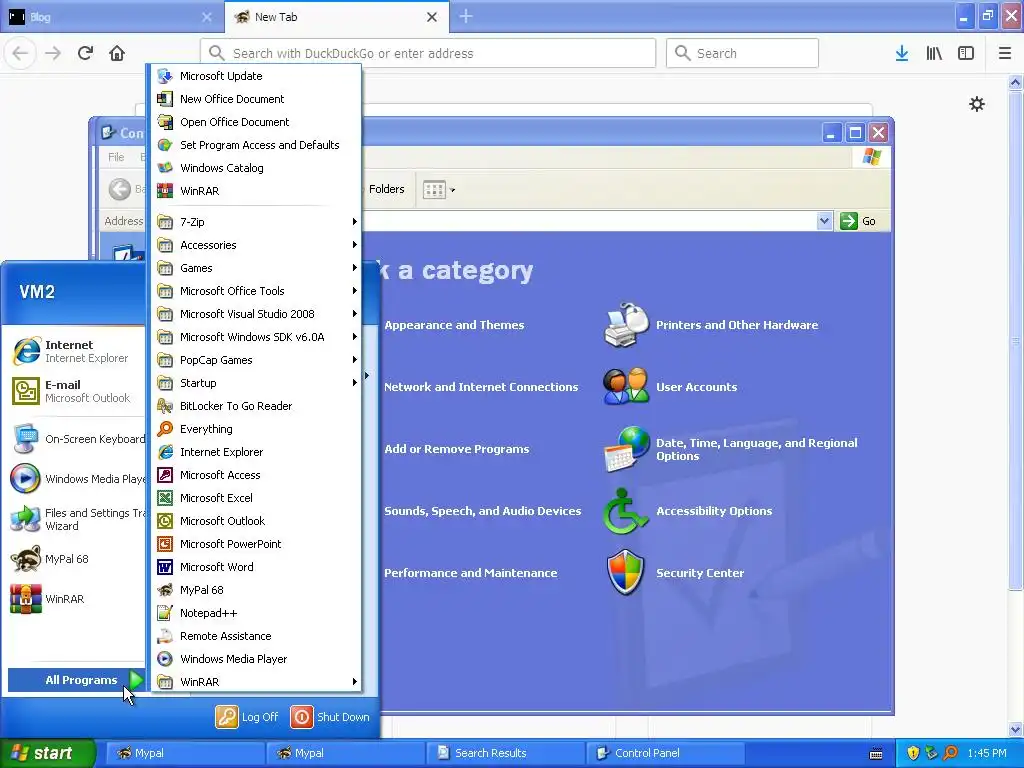This screenshot has height=768, width=1024.
Task: Click security shield tray icon
Action: [x=913, y=753]
